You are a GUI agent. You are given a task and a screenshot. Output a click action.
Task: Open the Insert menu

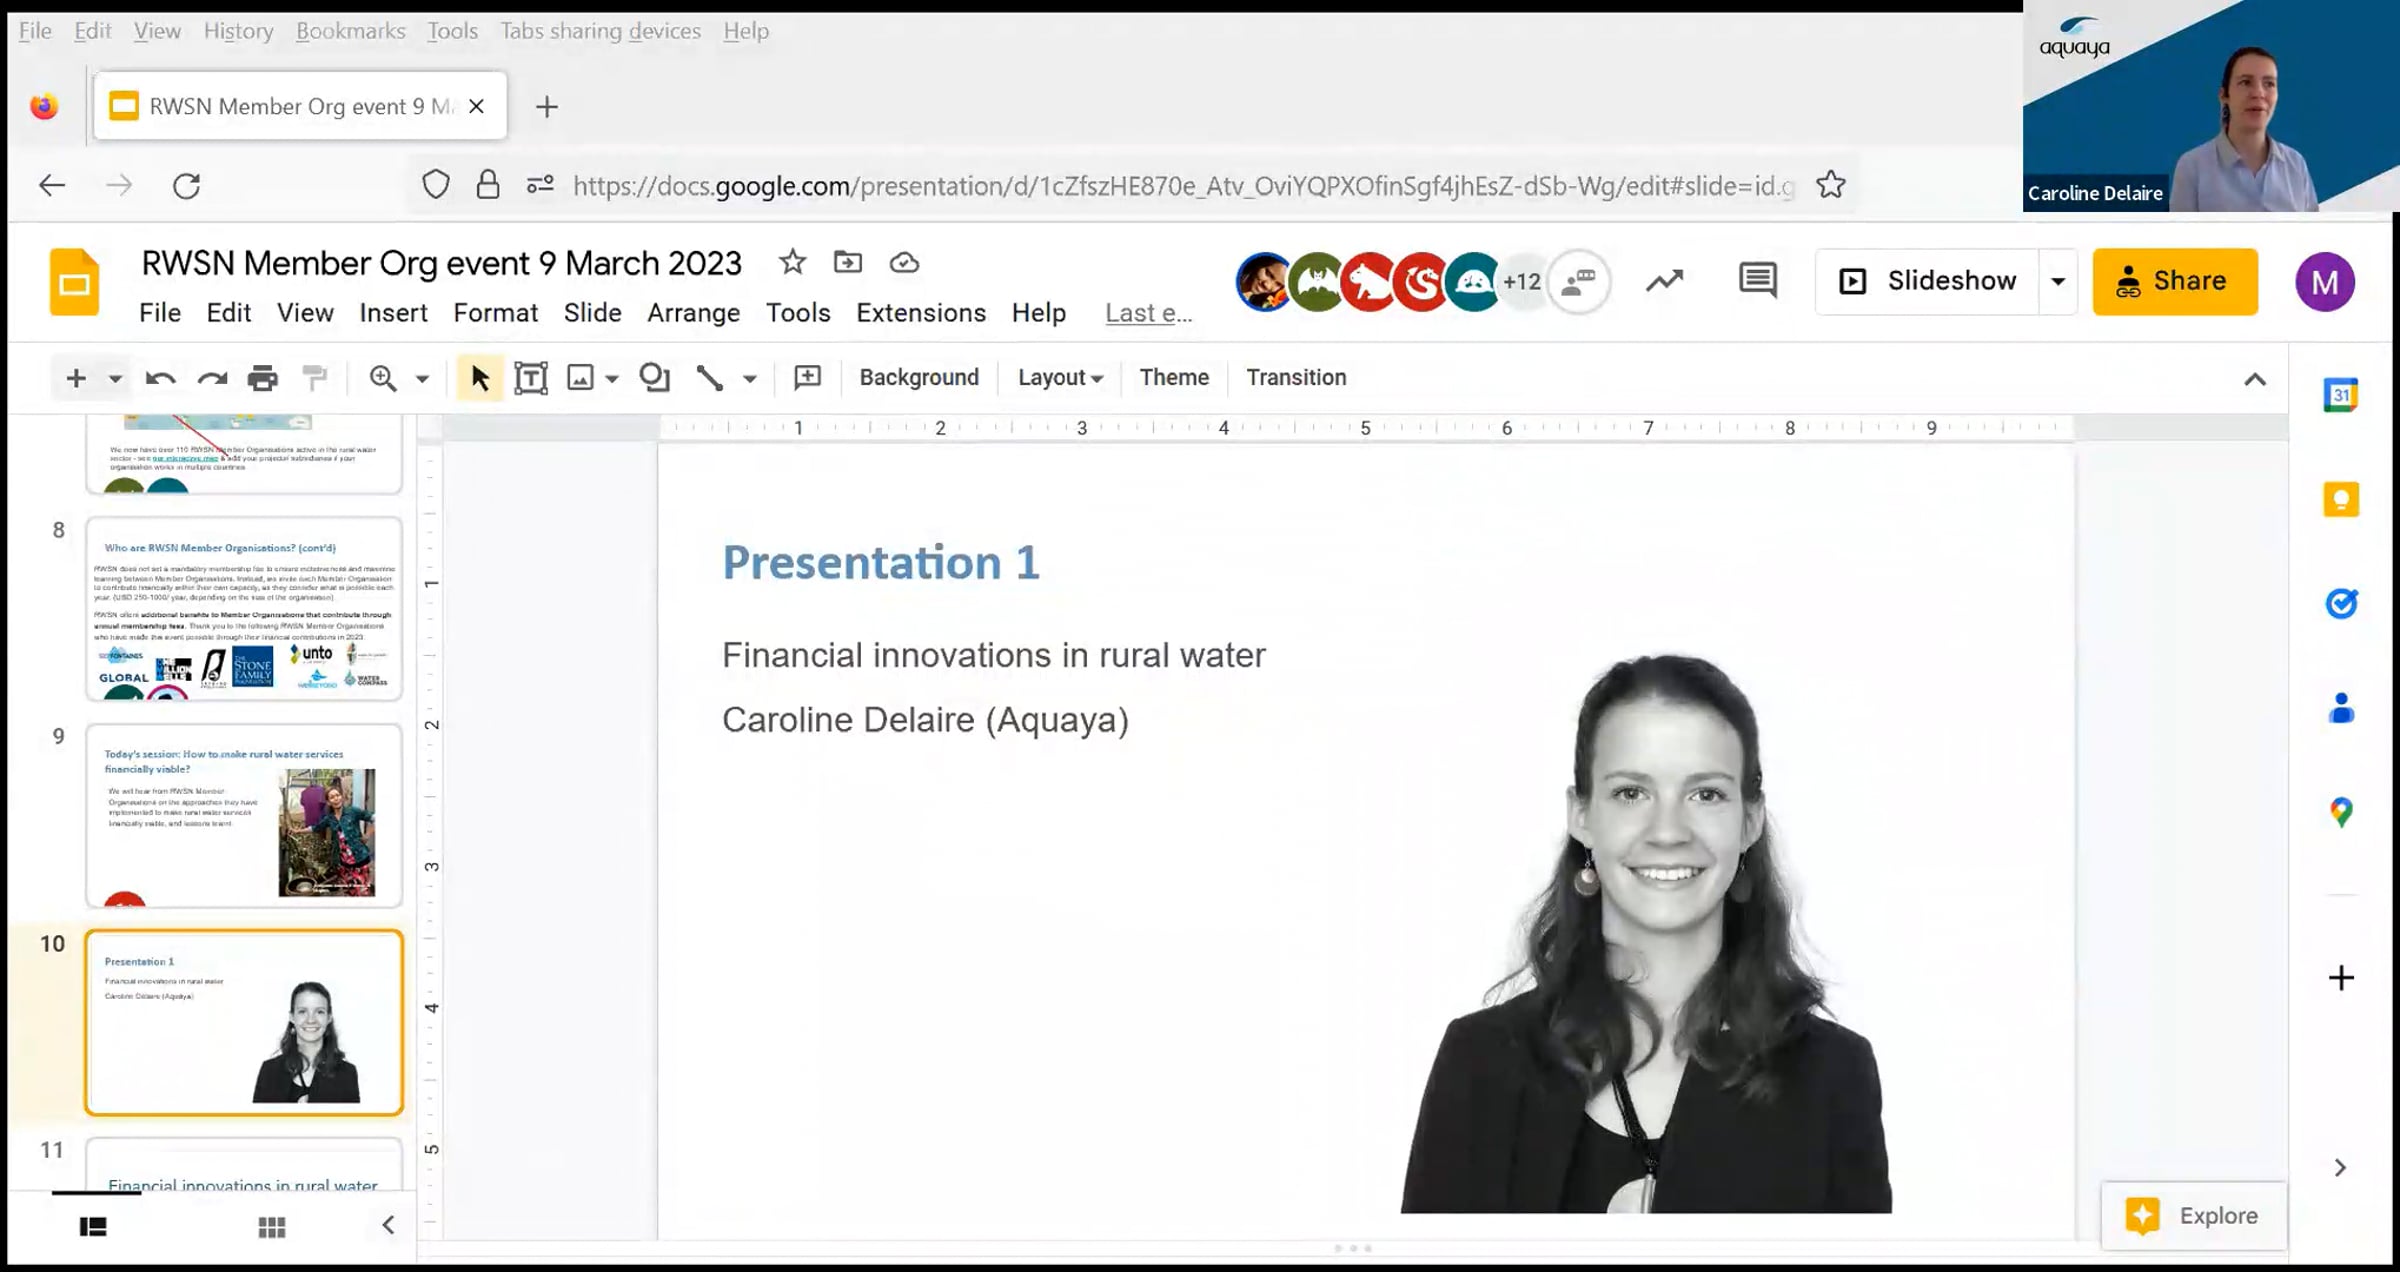[x=393, y=313]
